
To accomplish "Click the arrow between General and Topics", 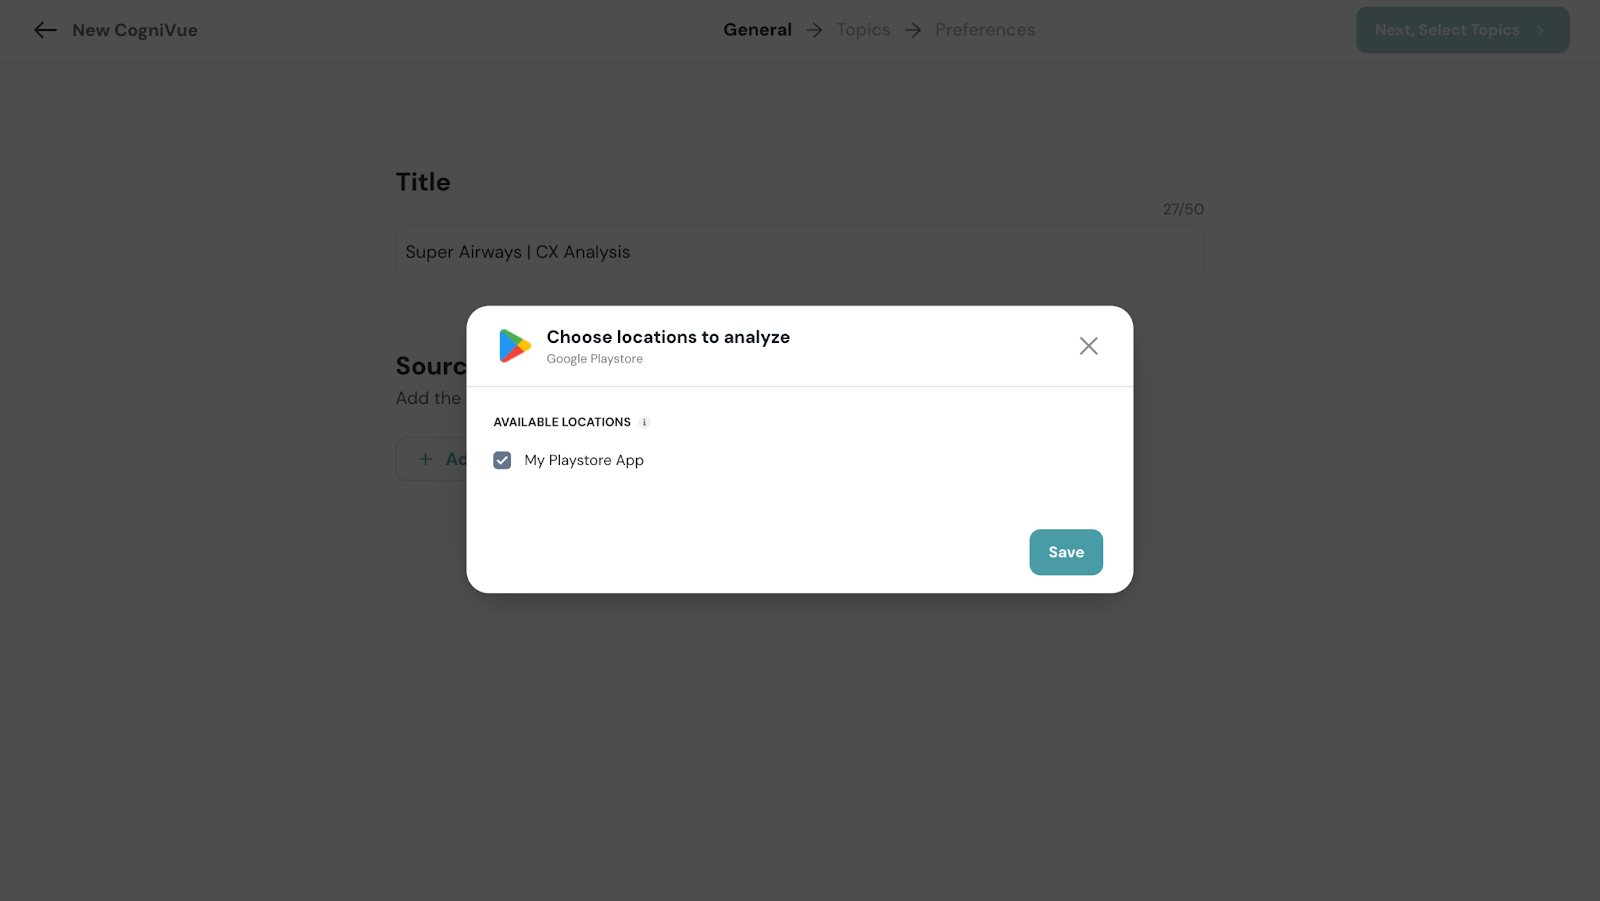I will click(814, 30).
